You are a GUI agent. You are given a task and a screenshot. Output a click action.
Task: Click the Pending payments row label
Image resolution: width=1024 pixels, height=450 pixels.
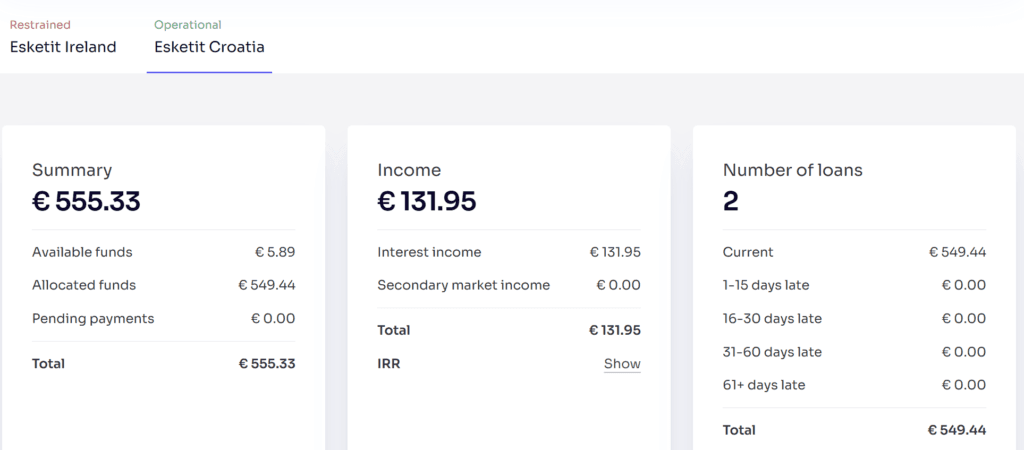(93, 319)
